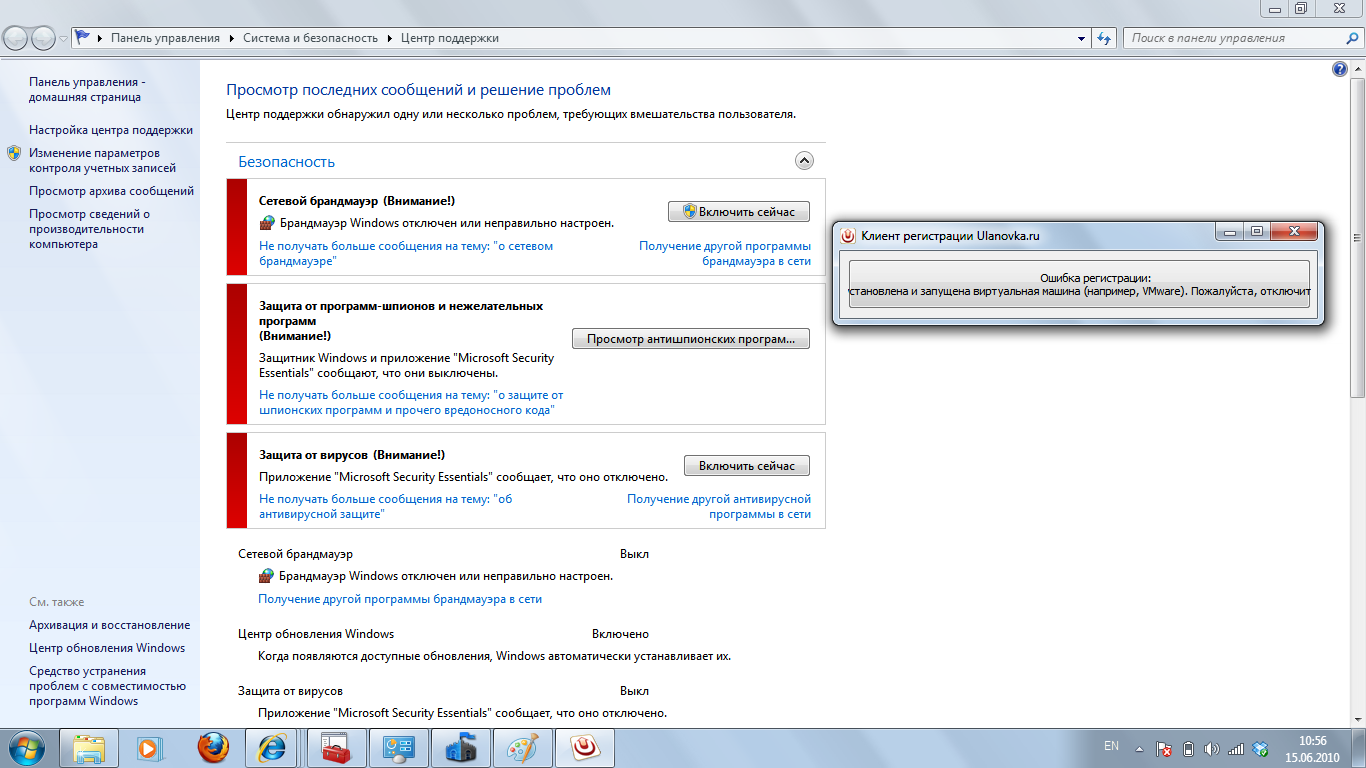Collapse the Безопасность section chevron
Image resolution: width=1366 pixels, height=768 pixels.
804,161
